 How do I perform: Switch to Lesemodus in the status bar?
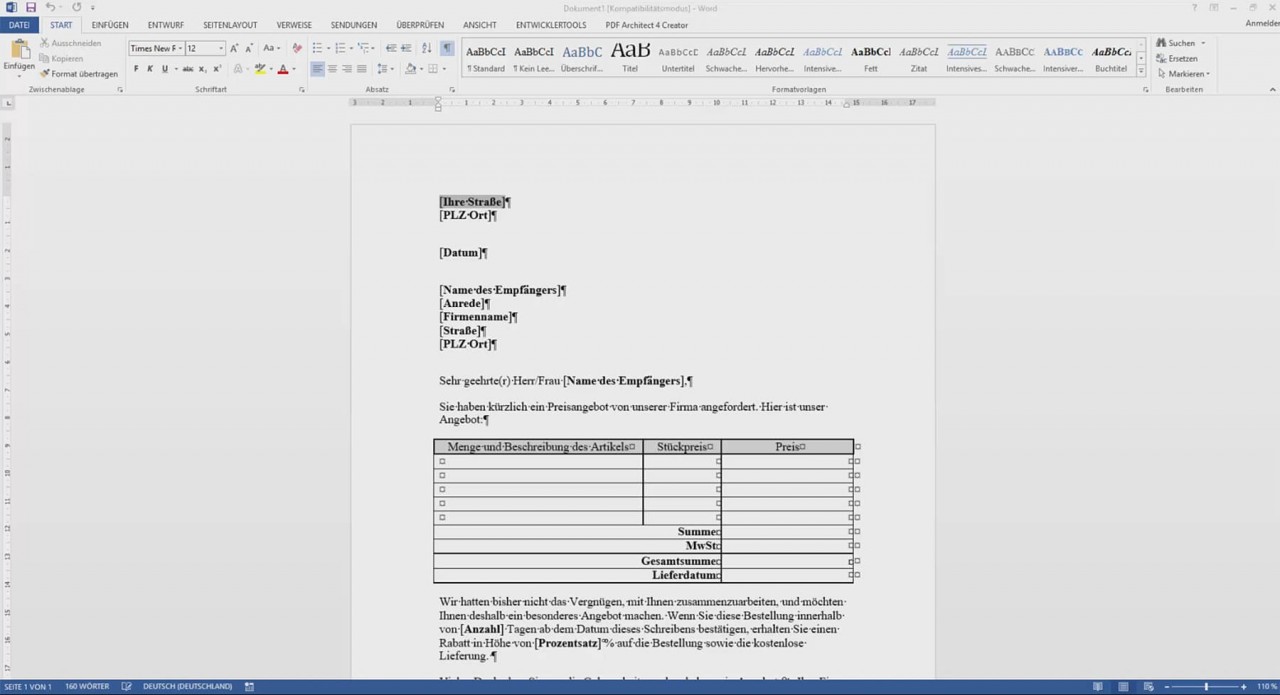point(1098,686)
